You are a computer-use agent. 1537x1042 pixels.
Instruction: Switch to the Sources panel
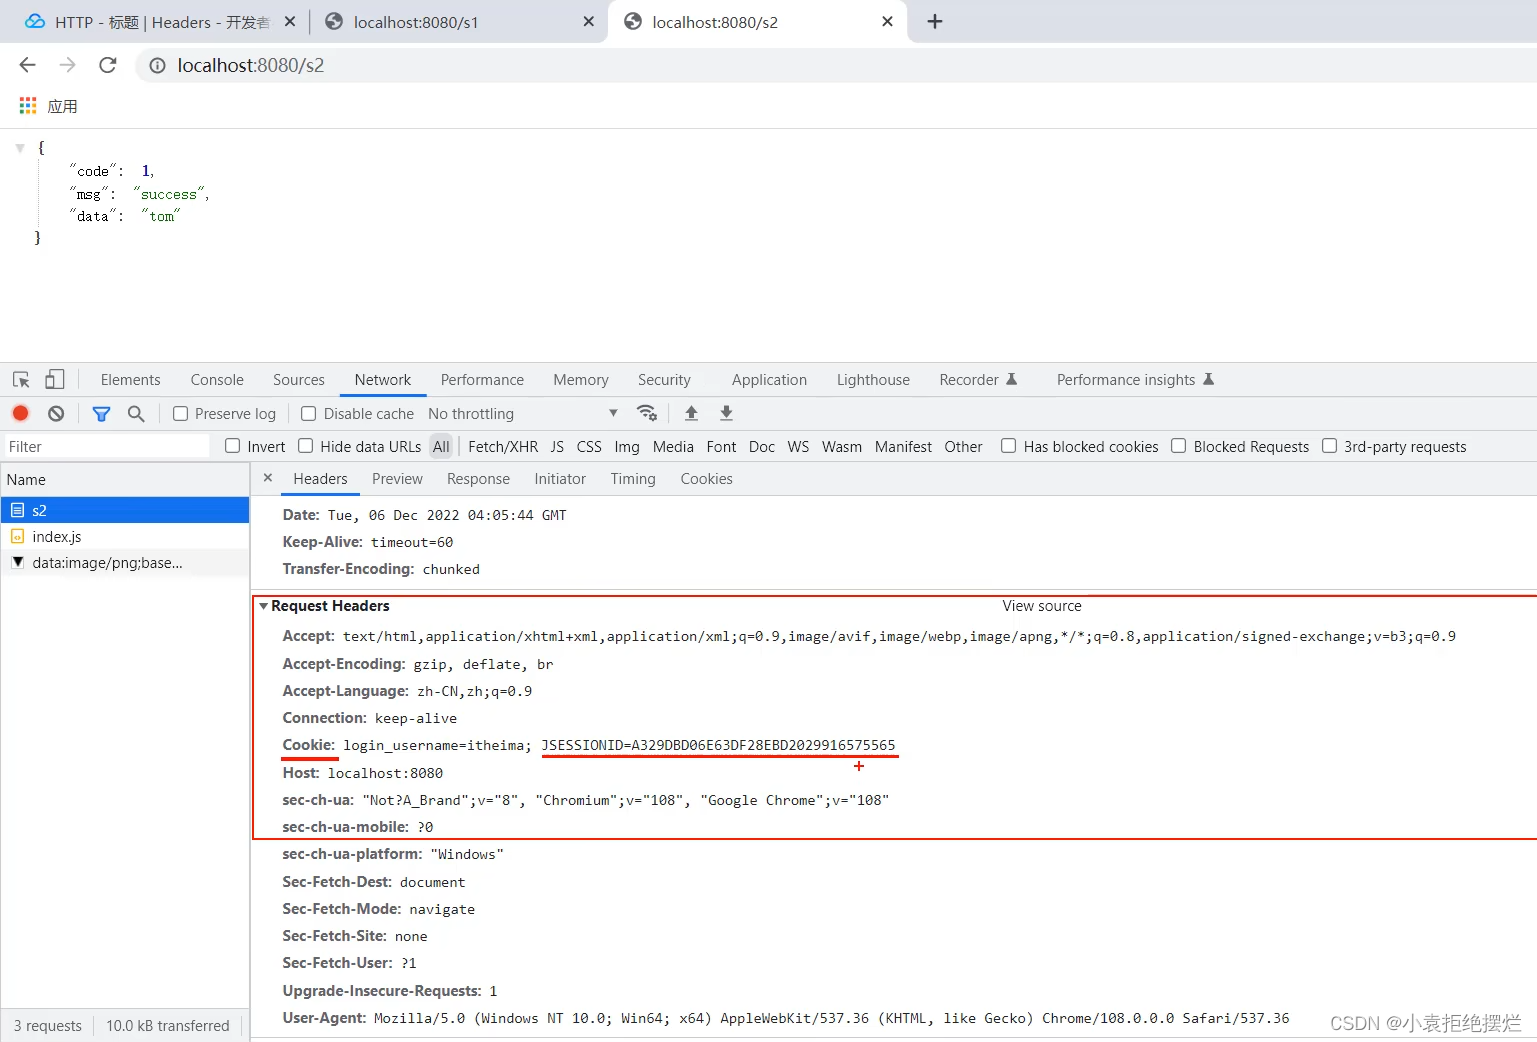[x=299, y=380]
